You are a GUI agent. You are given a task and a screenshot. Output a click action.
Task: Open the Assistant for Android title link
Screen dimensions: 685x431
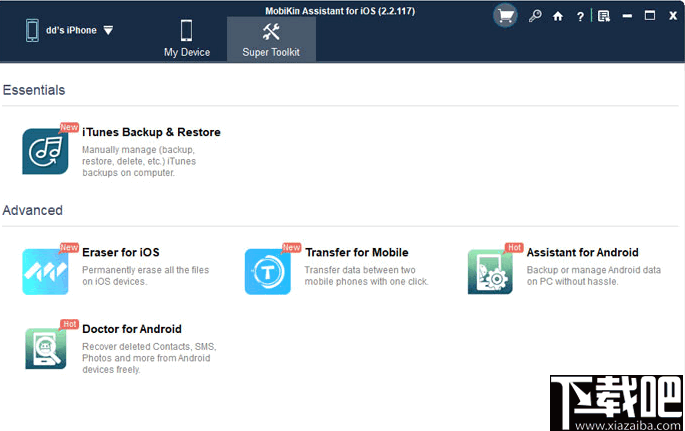pyautogui.click(x=582, y=252)
